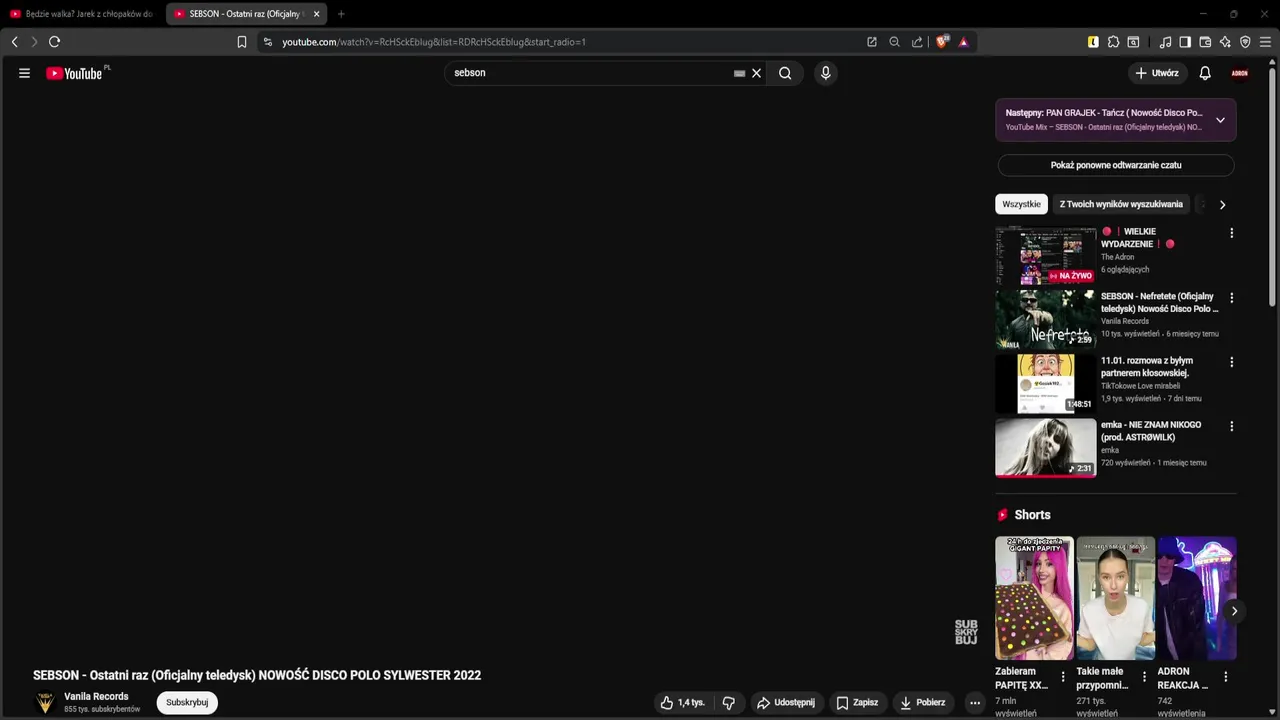Open the music note playlist icon
Screen dimensions: 1280x720
coord(1165,42)
